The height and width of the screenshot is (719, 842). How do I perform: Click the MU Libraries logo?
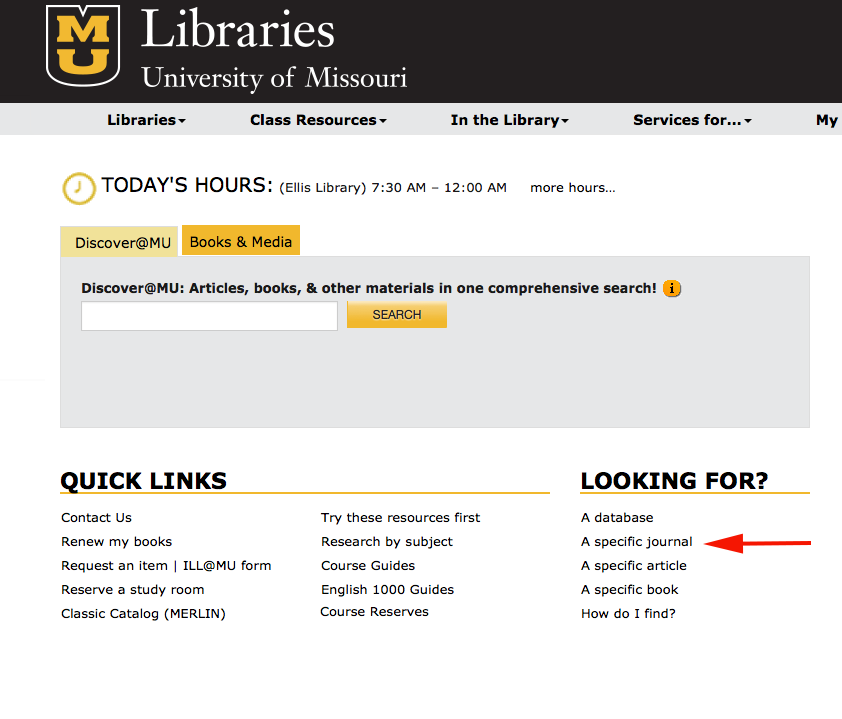pos(80,45)
